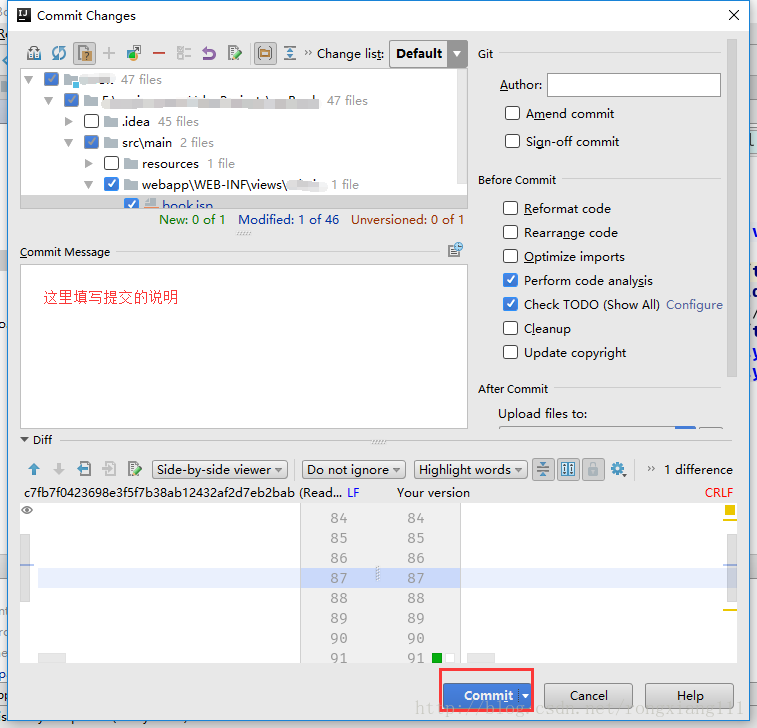Click the right panel vertical scrollbar
The image size is (757, 728).
[732, 208]
